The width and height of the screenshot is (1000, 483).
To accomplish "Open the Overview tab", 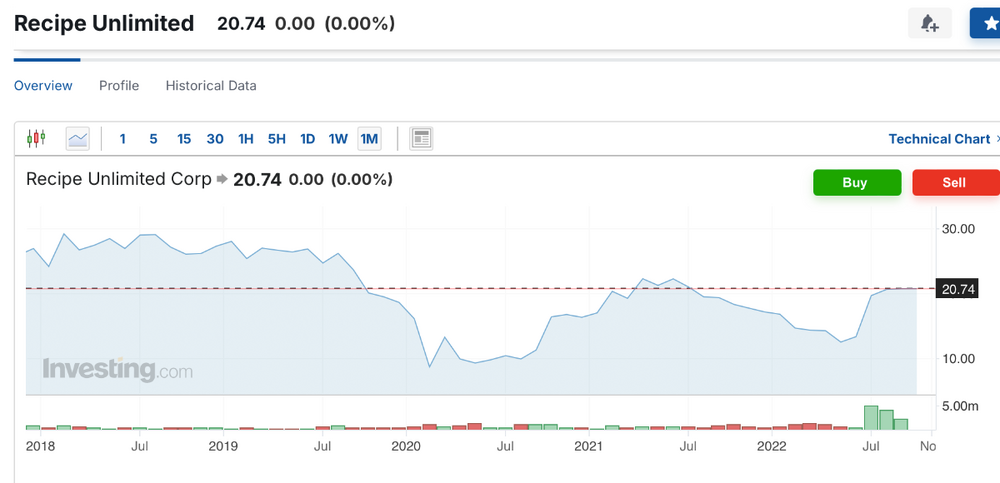I will click(43, 85).
